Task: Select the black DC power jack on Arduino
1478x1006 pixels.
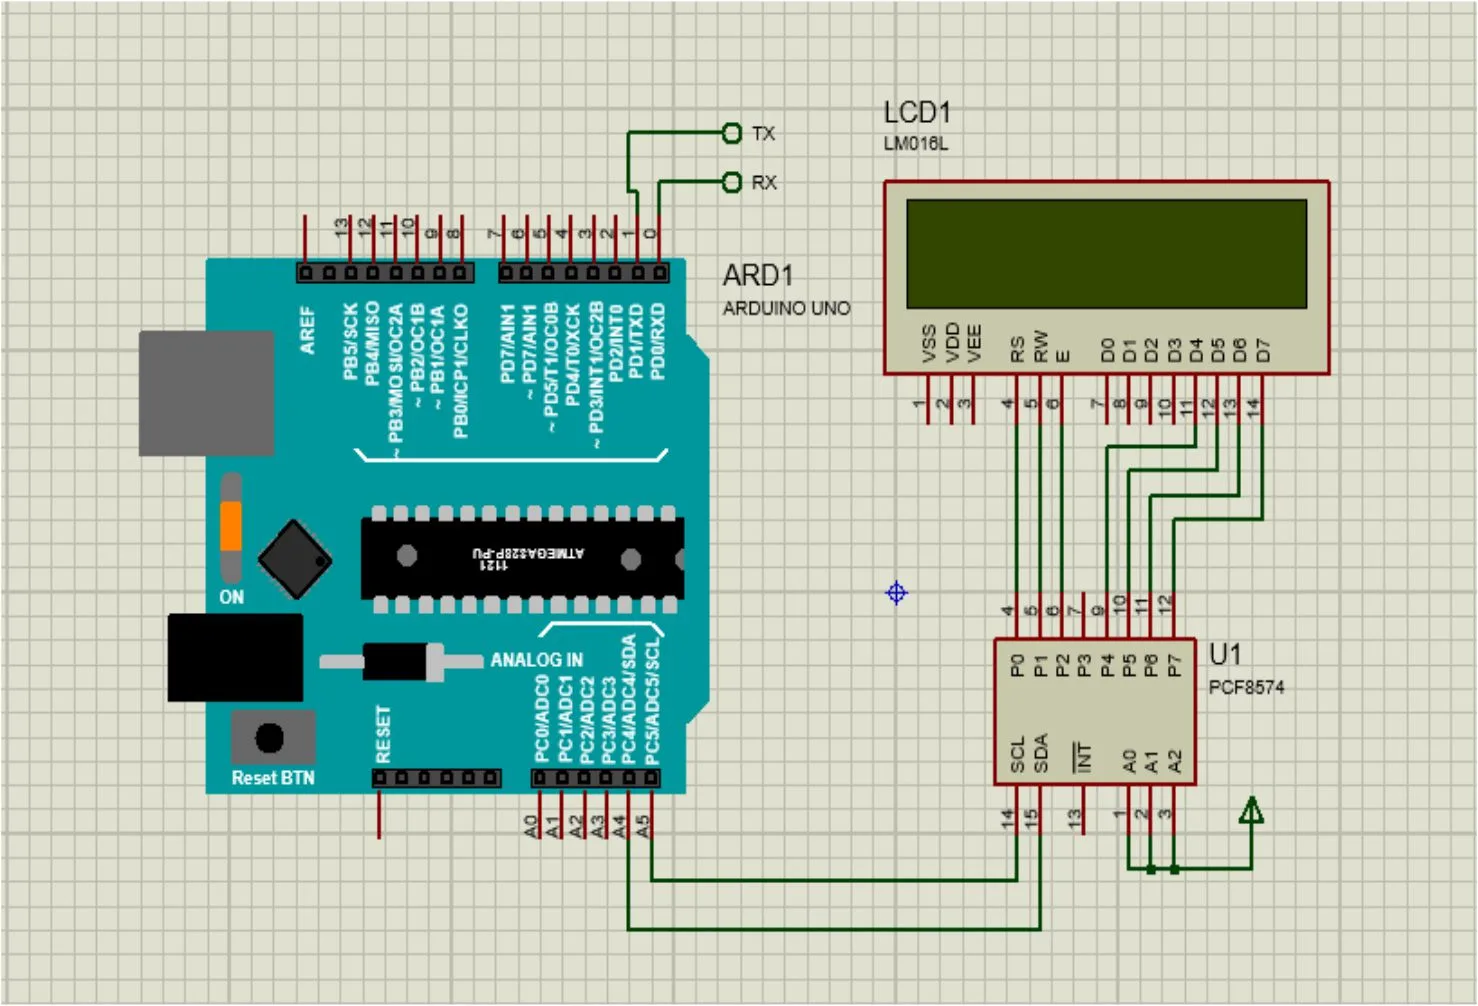Action: pos(235,658)
